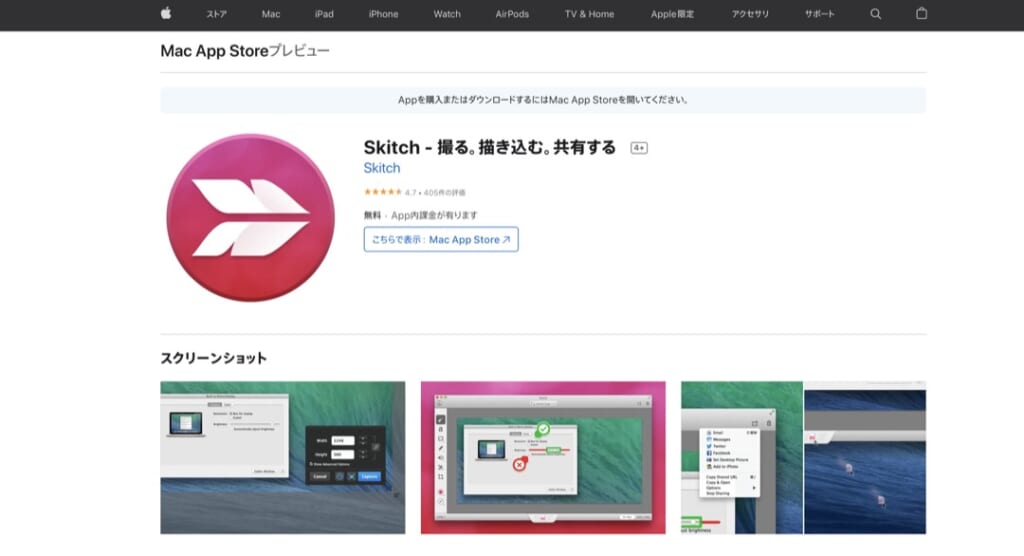Open the shopping bag icon
Screen dimensions: 1024x556
click(x=921, y=13)
